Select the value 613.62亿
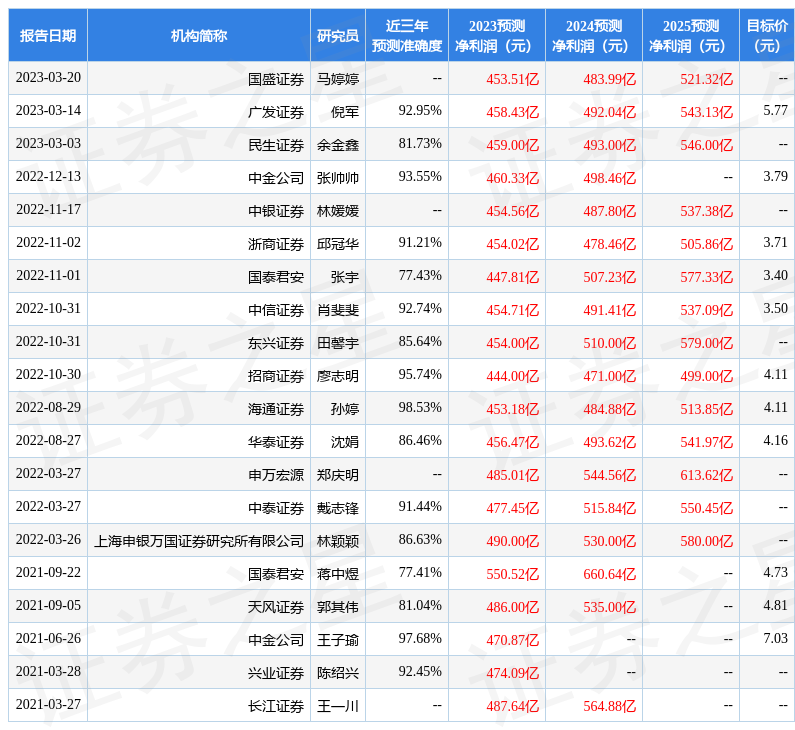The image size is (795, 730). (x=707, y=474)
